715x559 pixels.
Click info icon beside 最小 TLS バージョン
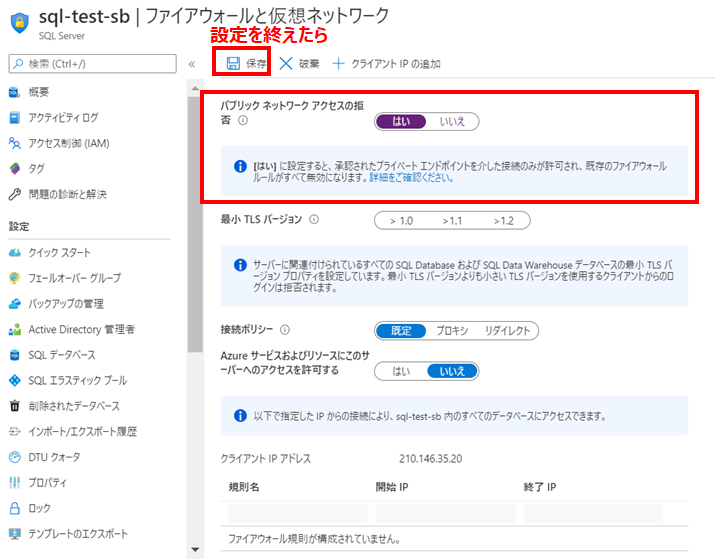pyautogui.click(x=314, y=219)
